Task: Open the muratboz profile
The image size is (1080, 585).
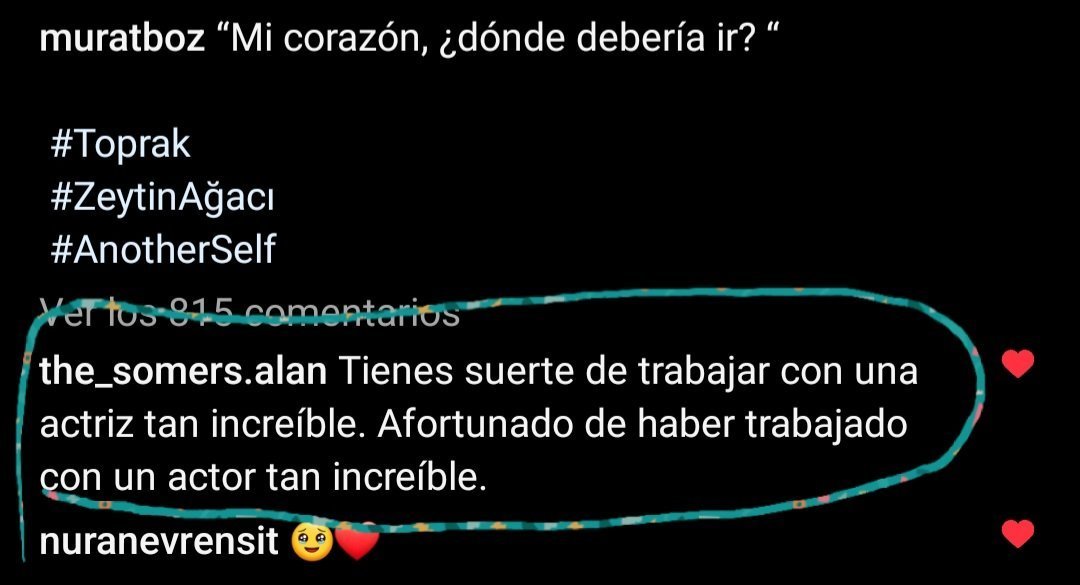Action: [x=122, y=38]
